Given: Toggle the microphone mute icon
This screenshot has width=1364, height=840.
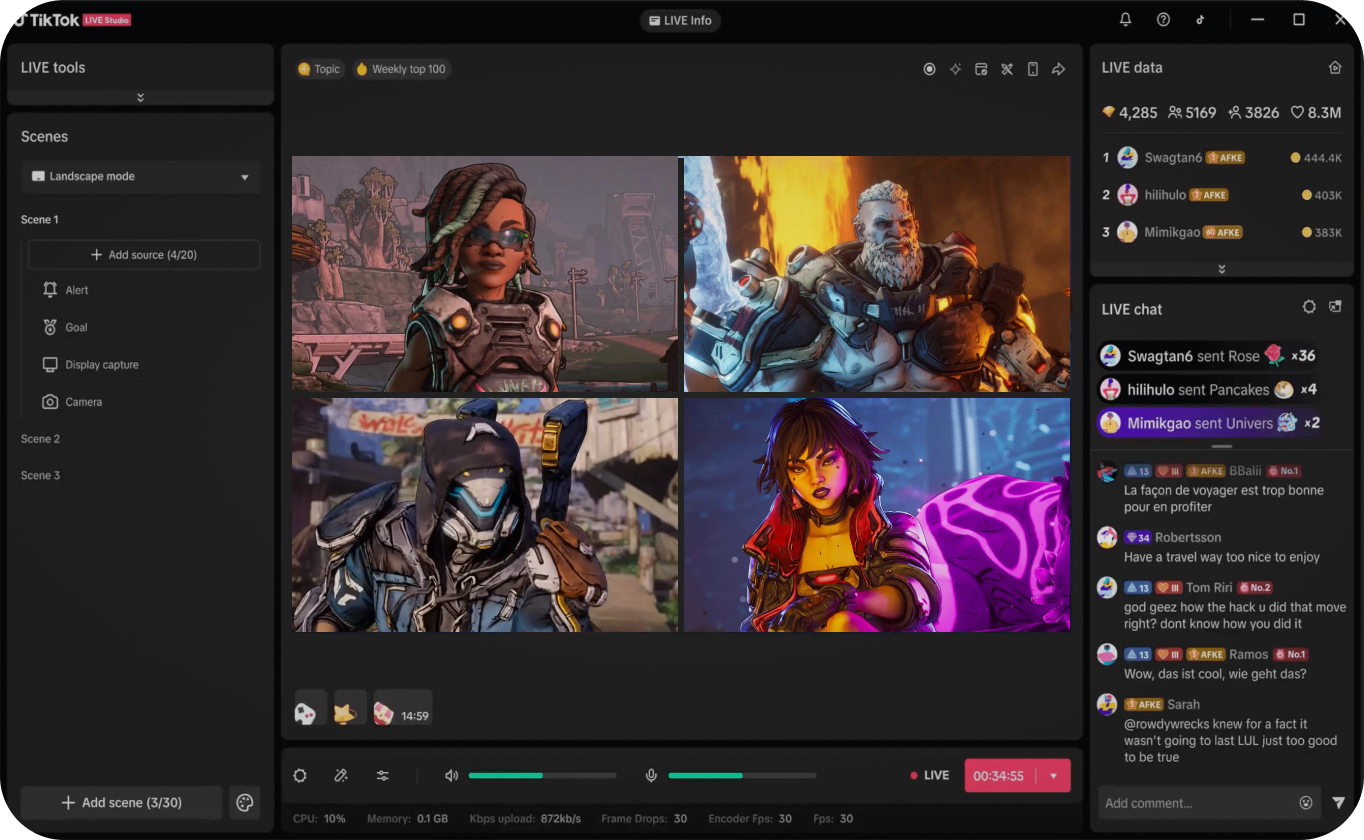Looking at the screenshot, I should tap(651, 775).
